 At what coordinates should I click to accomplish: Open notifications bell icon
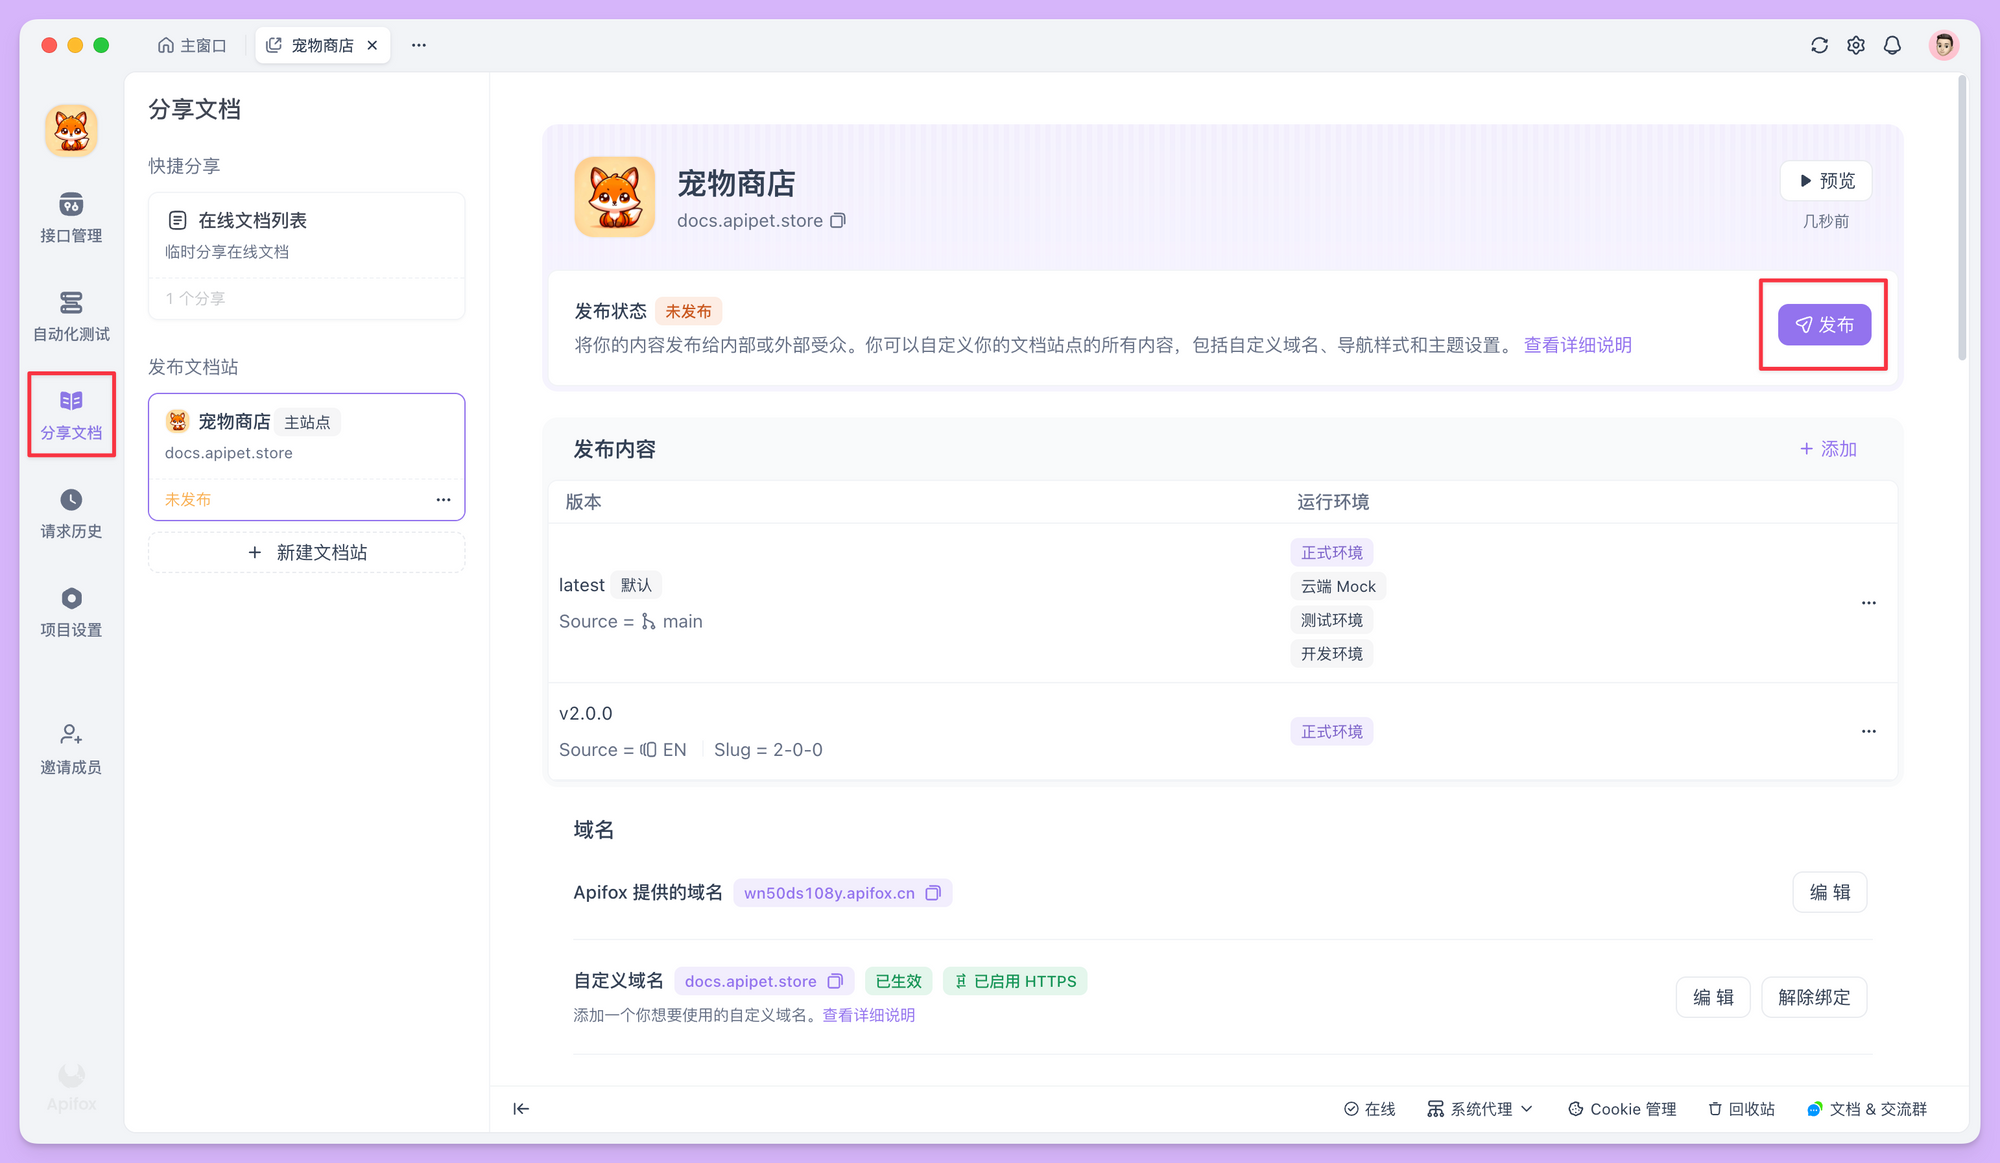pos(1892,45)
